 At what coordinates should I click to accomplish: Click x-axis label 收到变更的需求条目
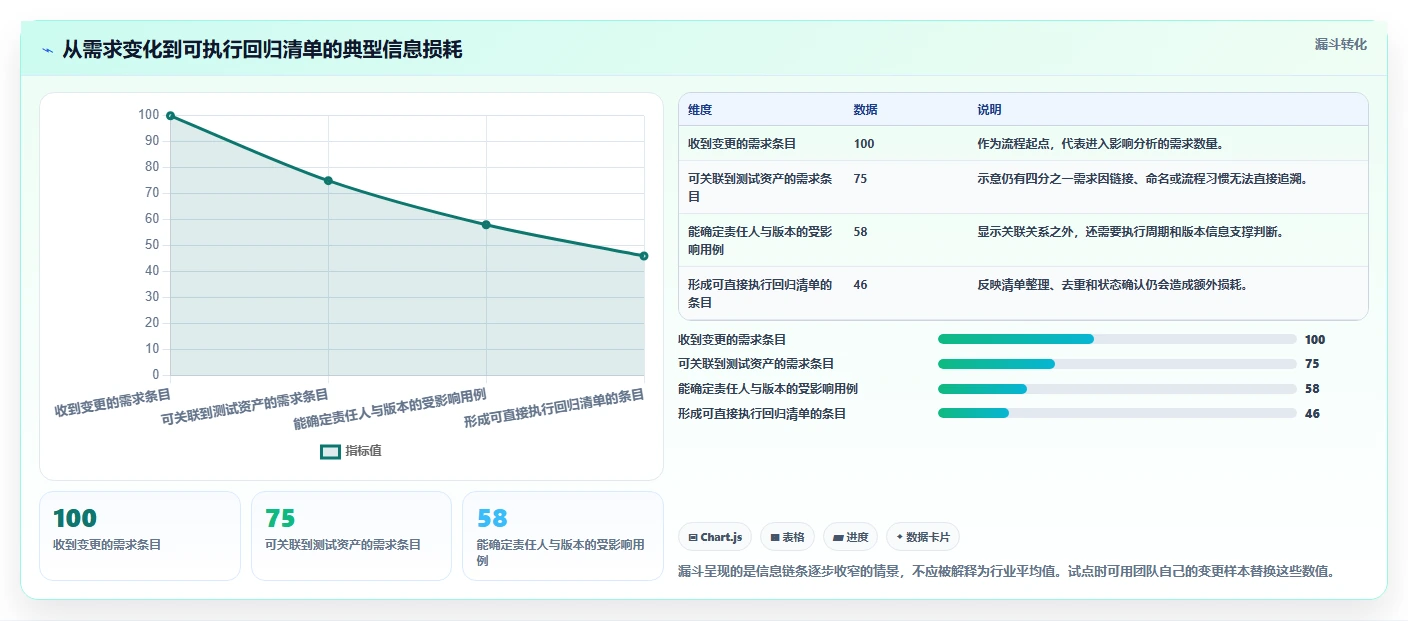click(x=113, y=403)
